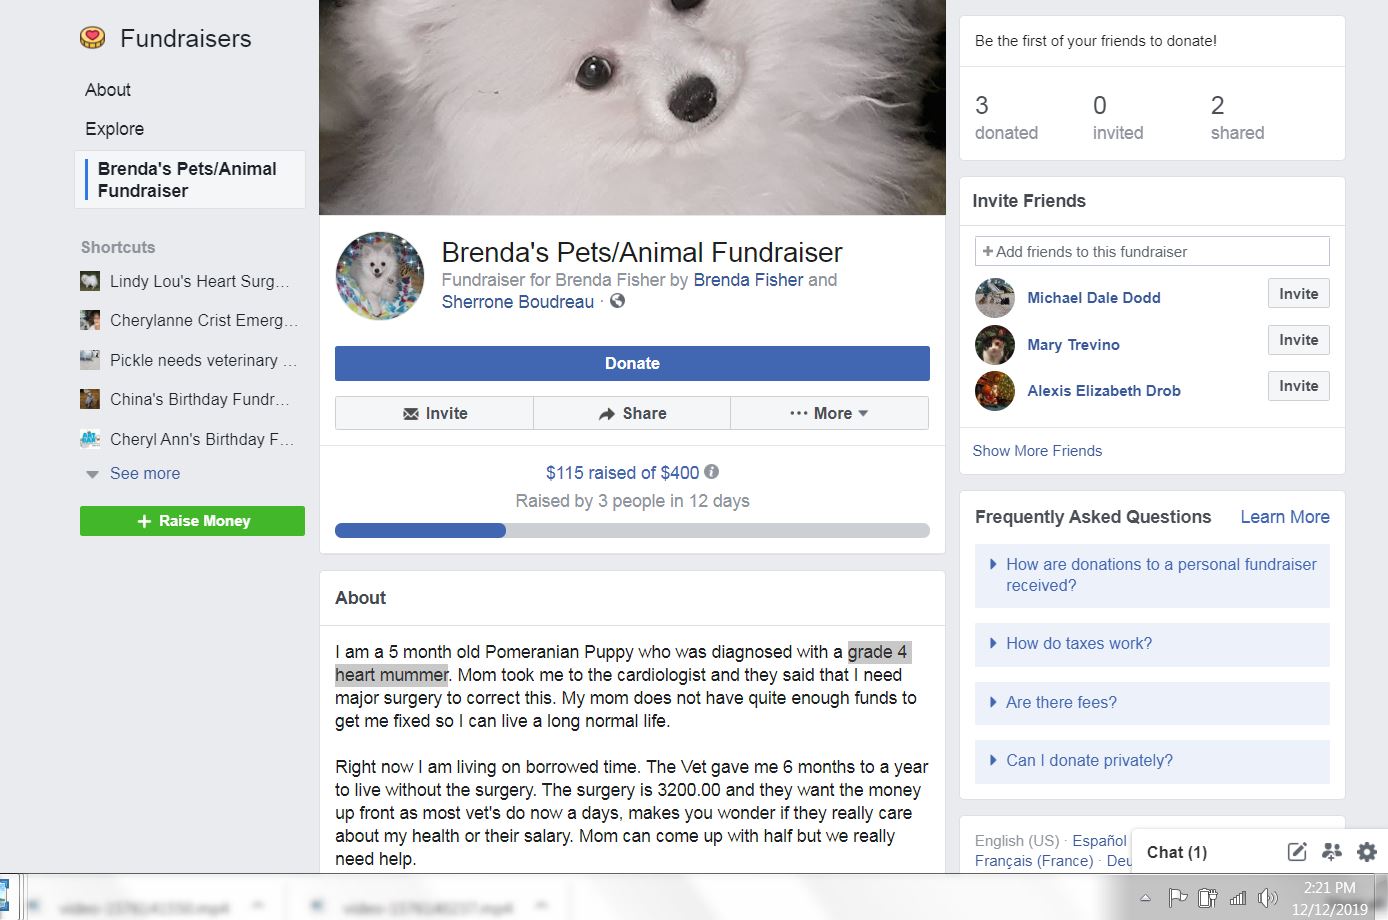
Task: Expand See more shortcuts
Action: coord(144,473)
